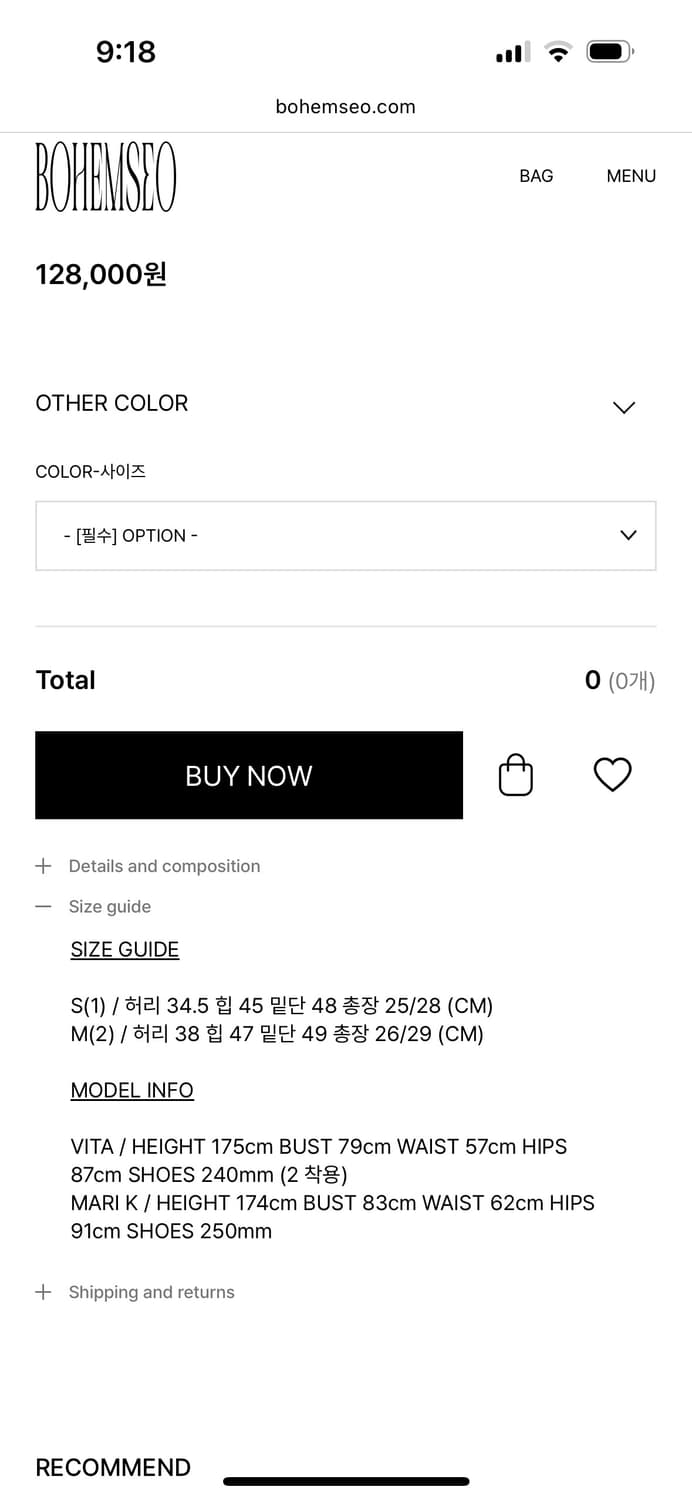Expand Details and composition section
Screen dimensions: 692x1500
tap(164, 866)
